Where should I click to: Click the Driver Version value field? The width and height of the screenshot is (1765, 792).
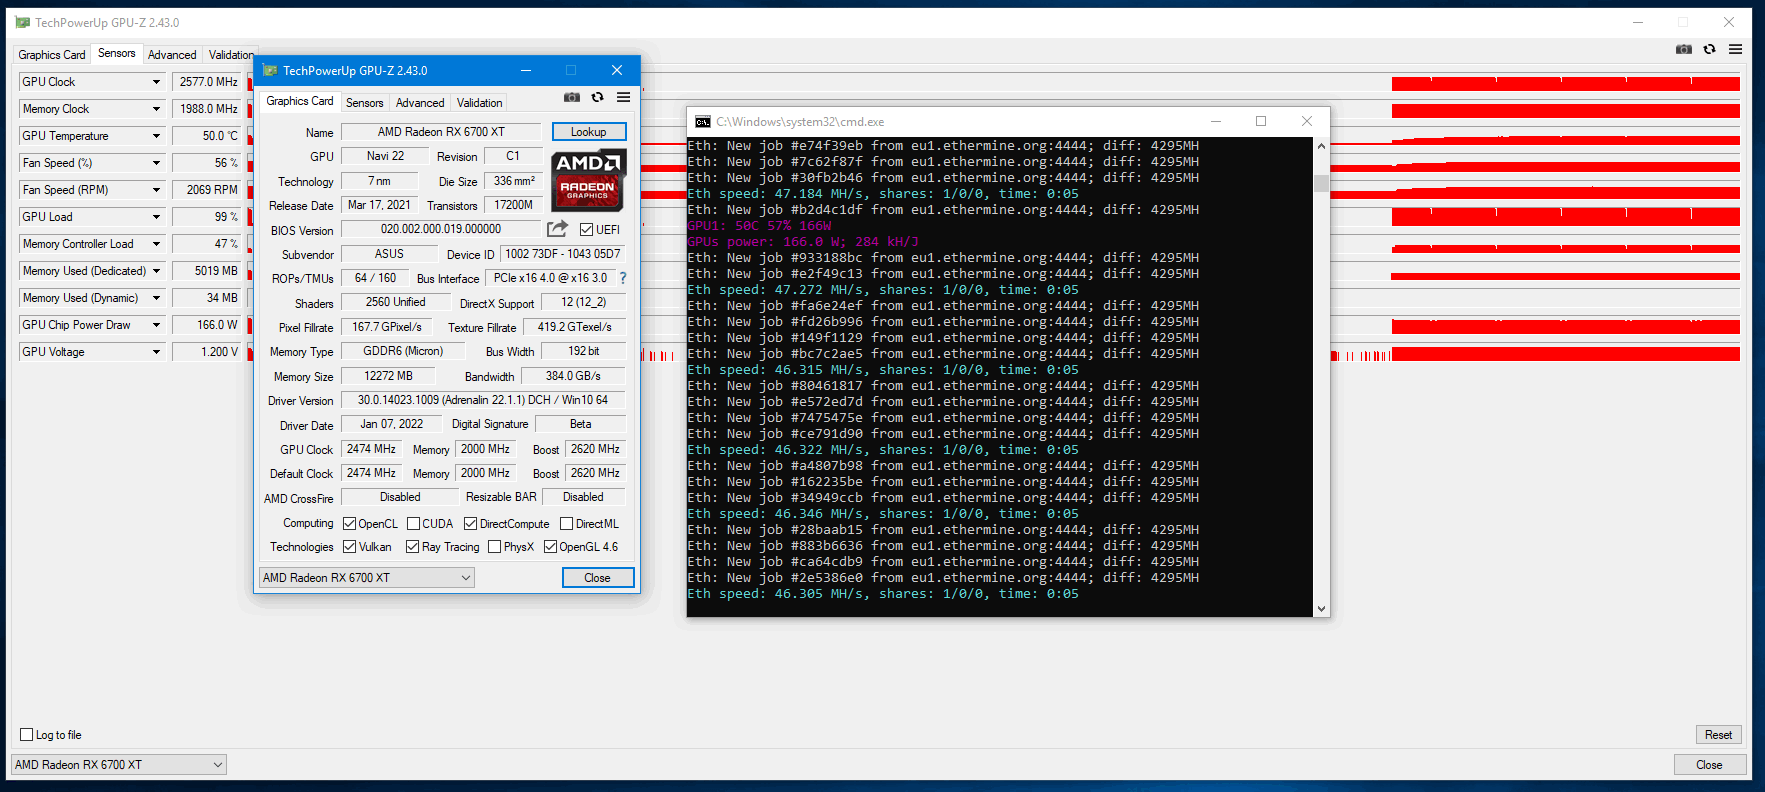pos(483,400)
